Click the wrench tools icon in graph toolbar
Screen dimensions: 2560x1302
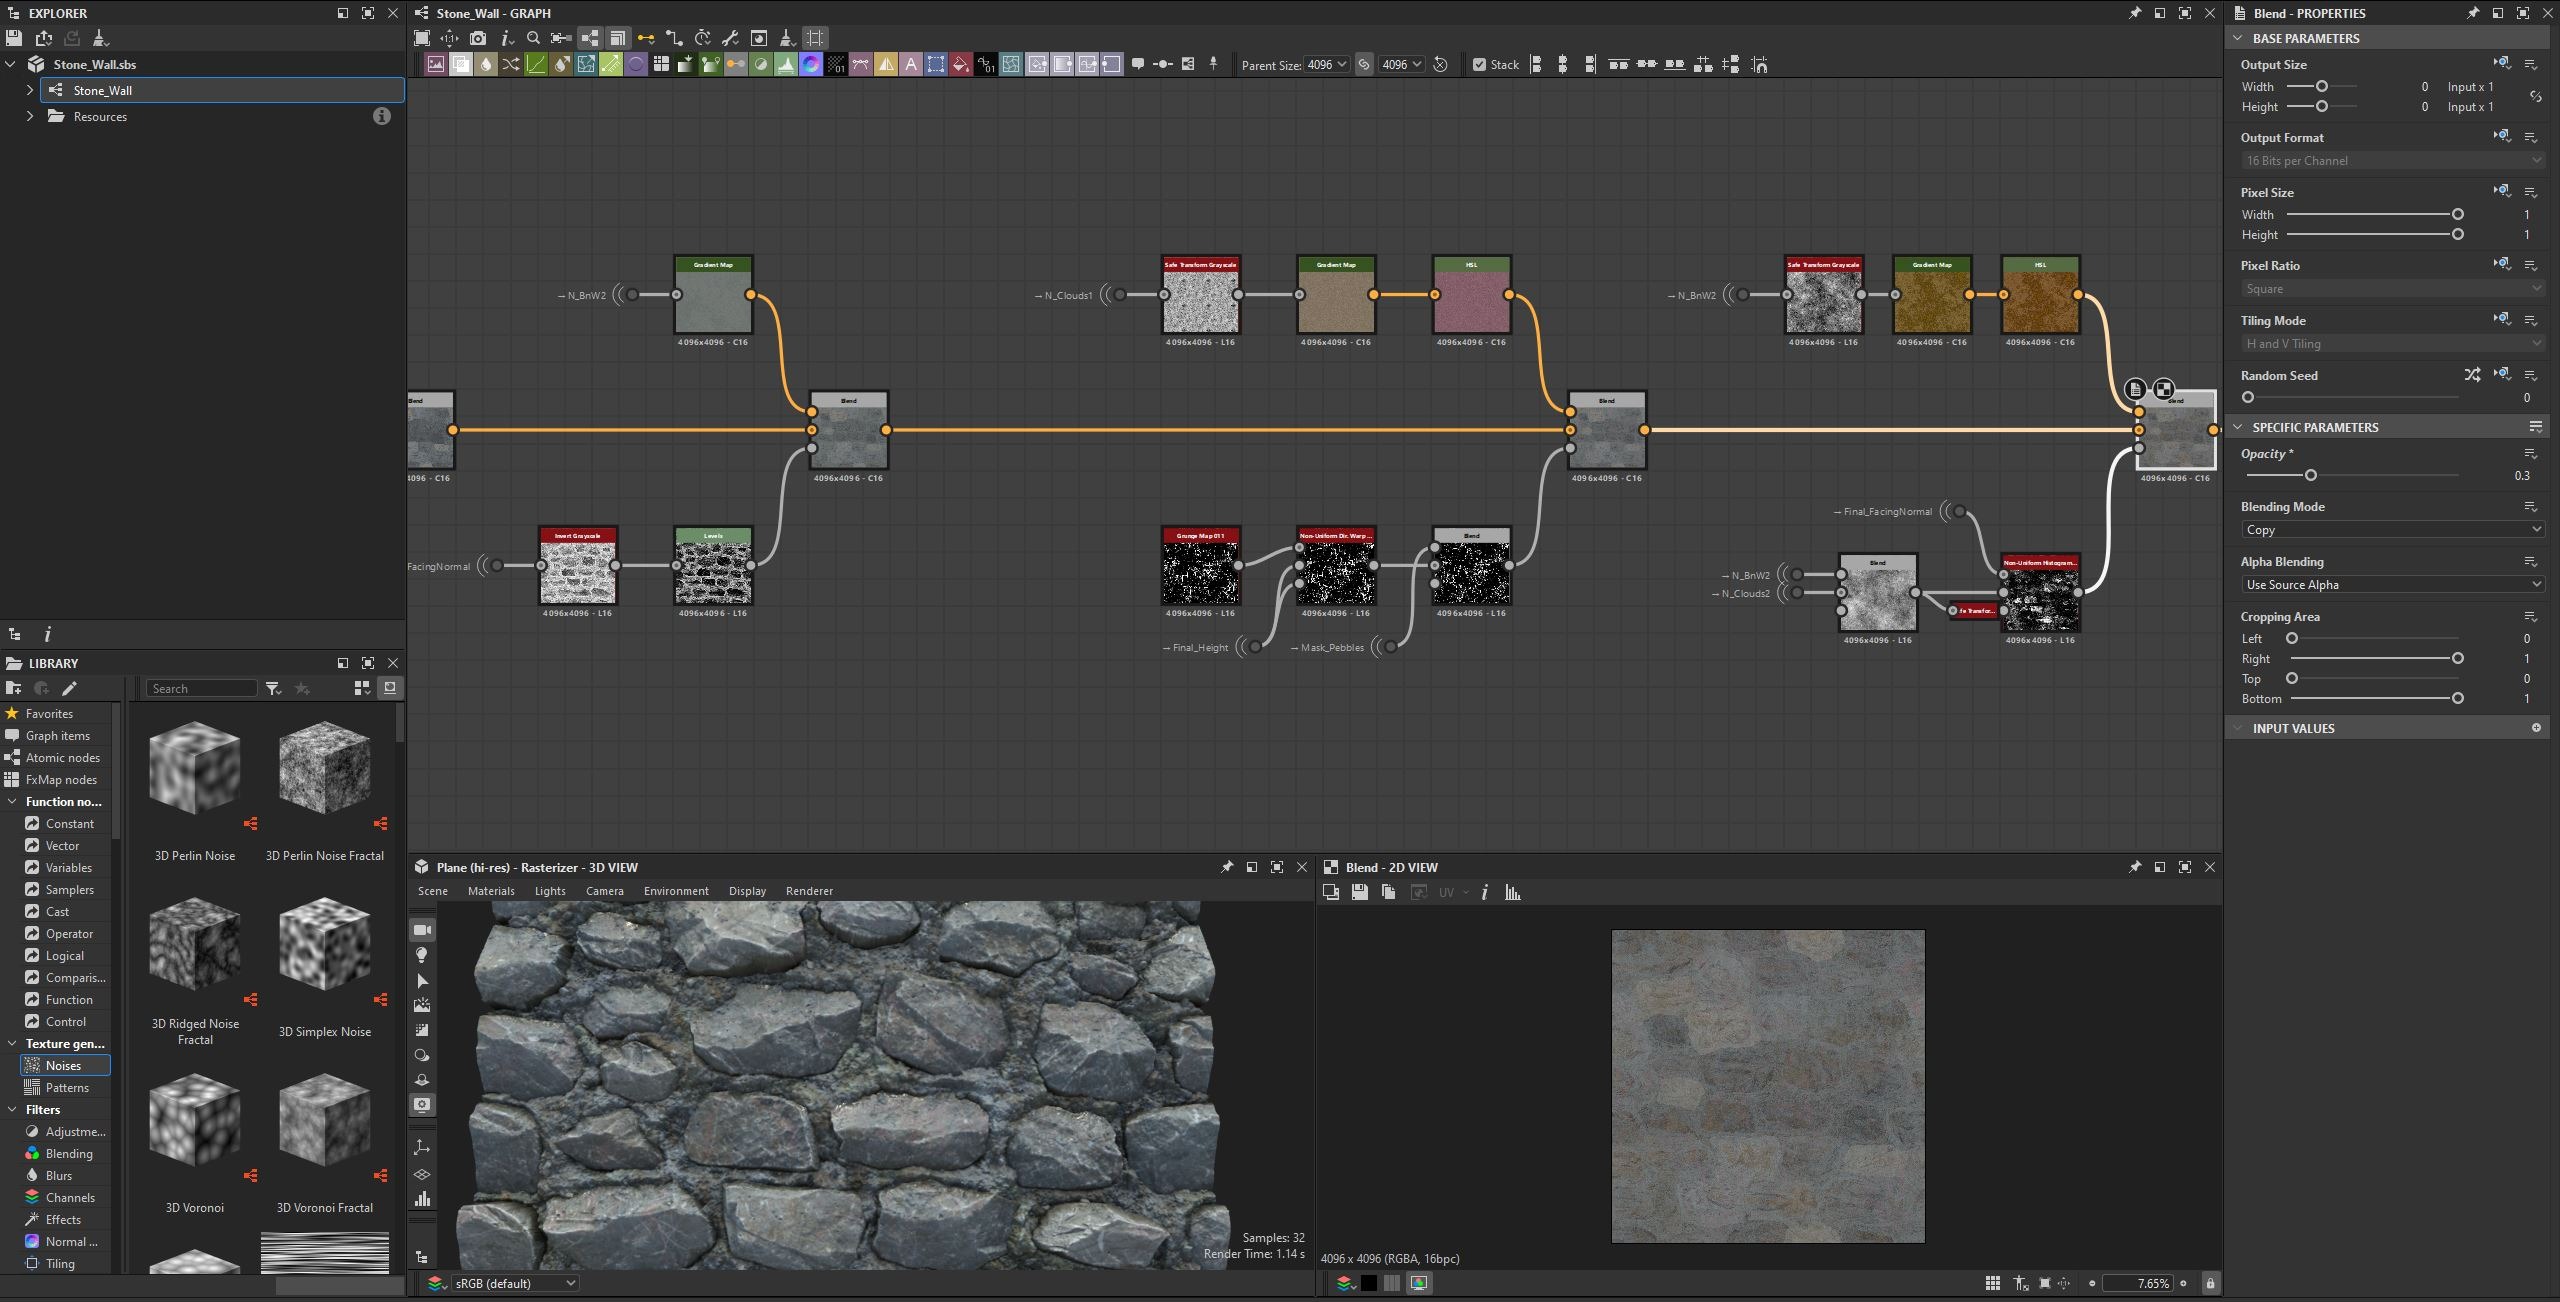pyautogui.click(x=731, y=38)
